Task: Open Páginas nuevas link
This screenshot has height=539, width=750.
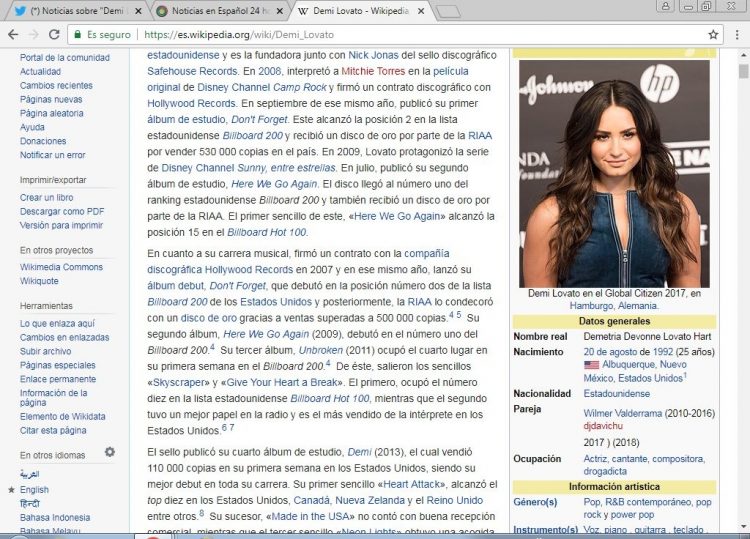Action: (51, 99)
